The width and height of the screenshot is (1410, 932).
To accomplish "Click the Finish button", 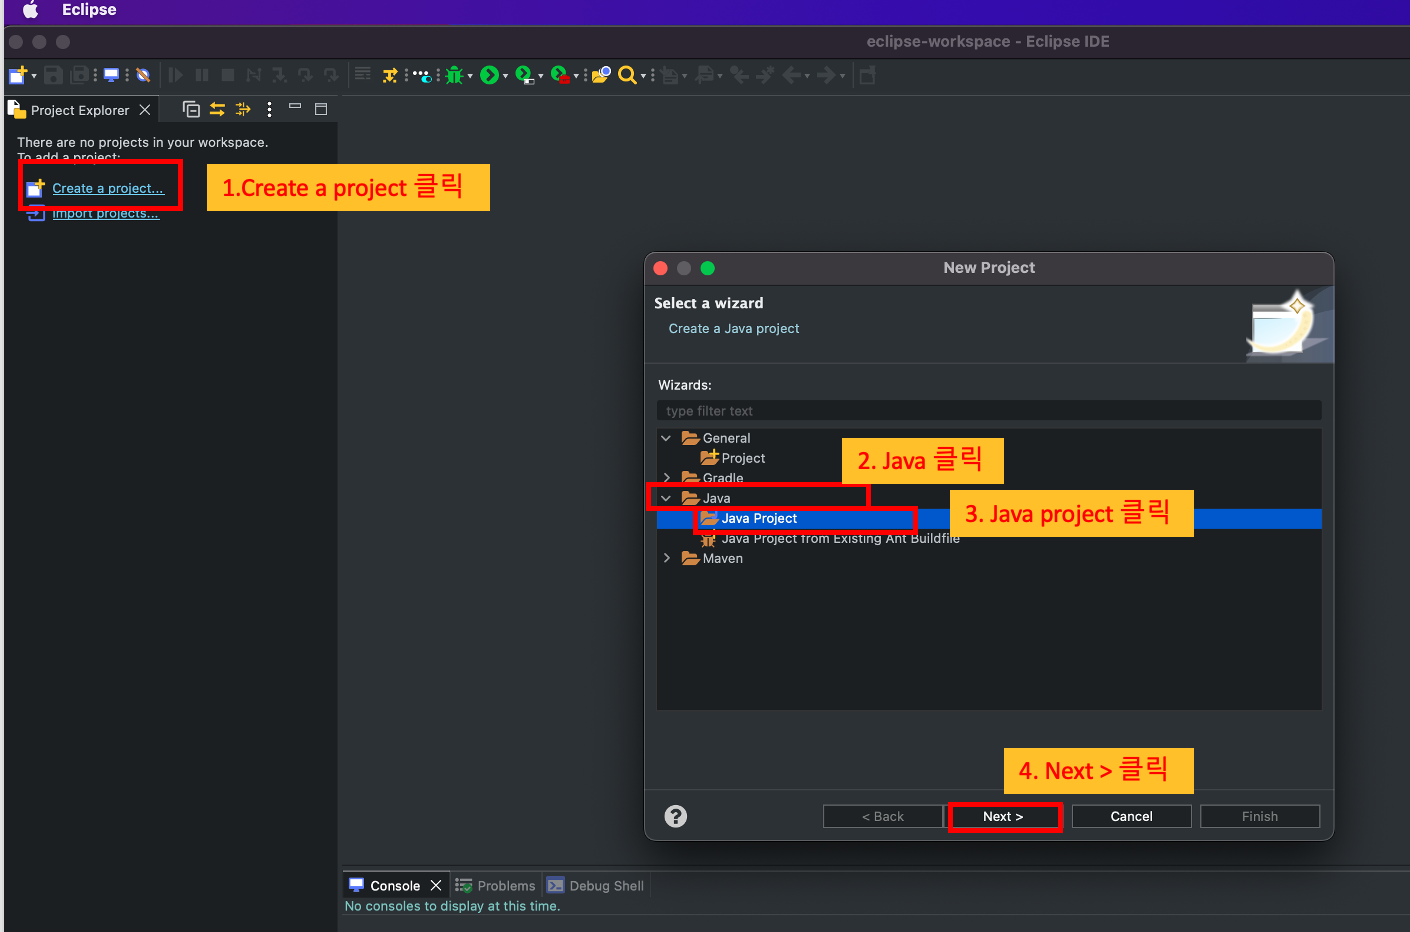I will (x=1260, y=816).
